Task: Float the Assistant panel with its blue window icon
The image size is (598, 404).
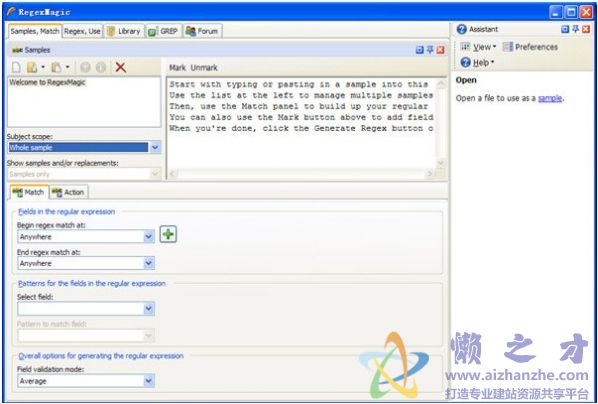Action: pyautogui.click(x=565, y=29)
